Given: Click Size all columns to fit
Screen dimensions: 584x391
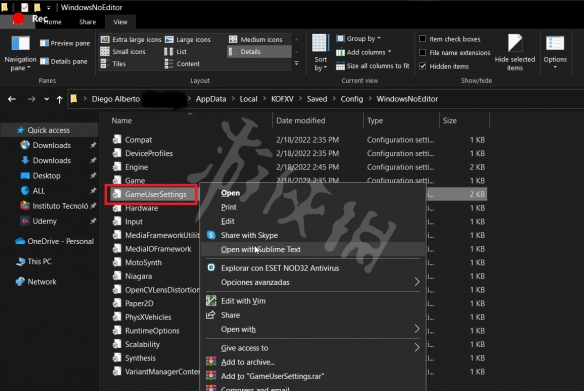Looking at the screenshot, I should 372,66.
